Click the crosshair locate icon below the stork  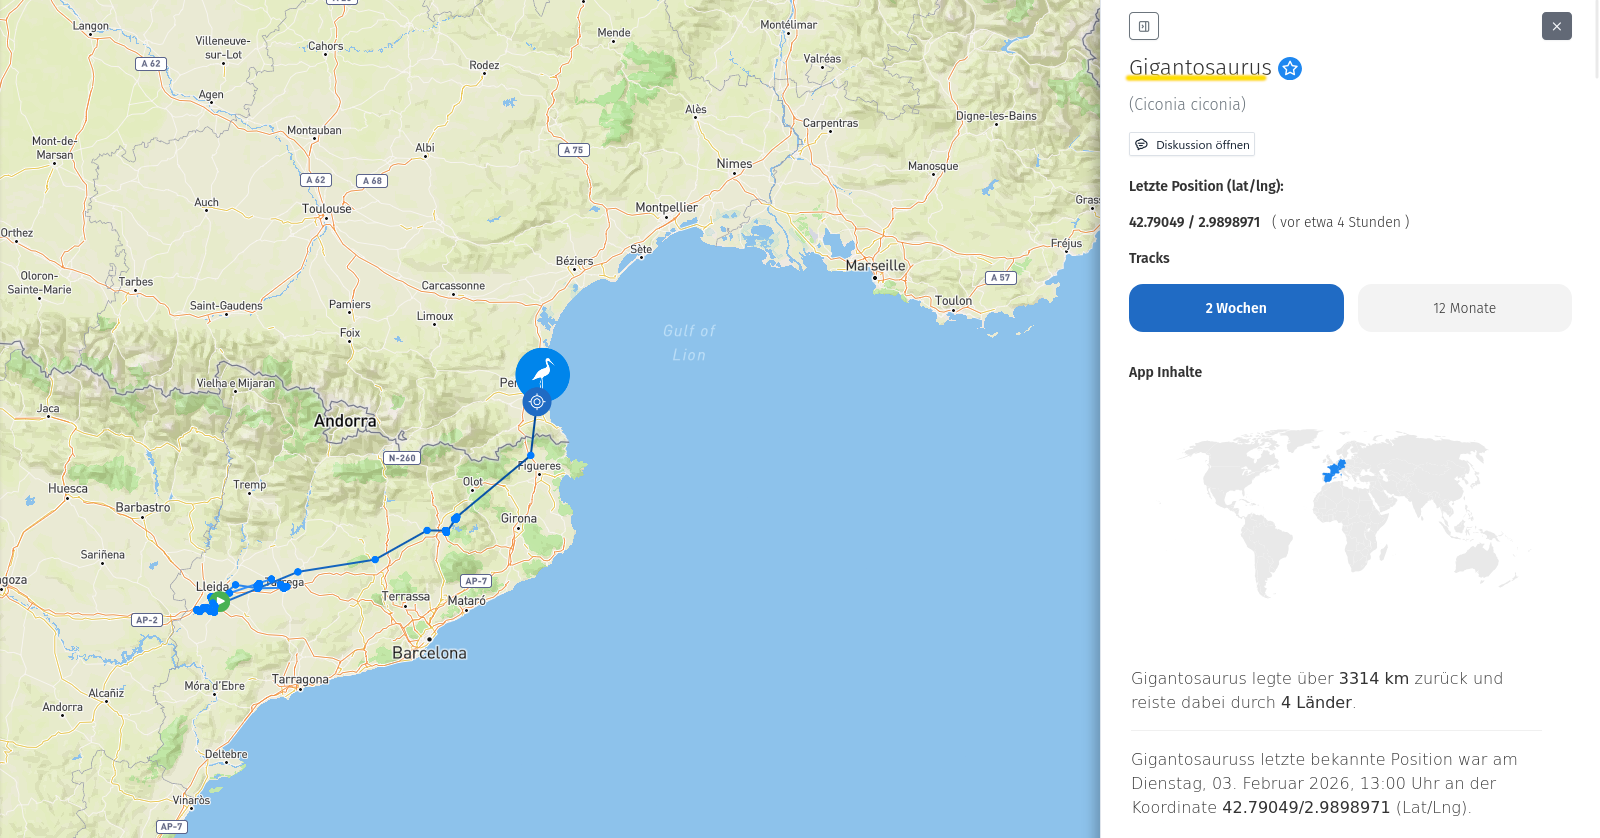click(537, 402)
